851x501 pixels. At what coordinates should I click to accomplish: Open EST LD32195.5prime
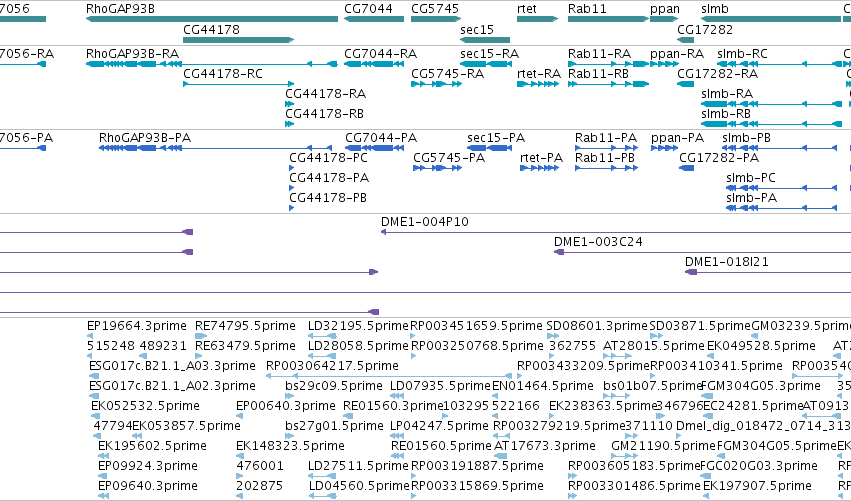pos(358,326)
